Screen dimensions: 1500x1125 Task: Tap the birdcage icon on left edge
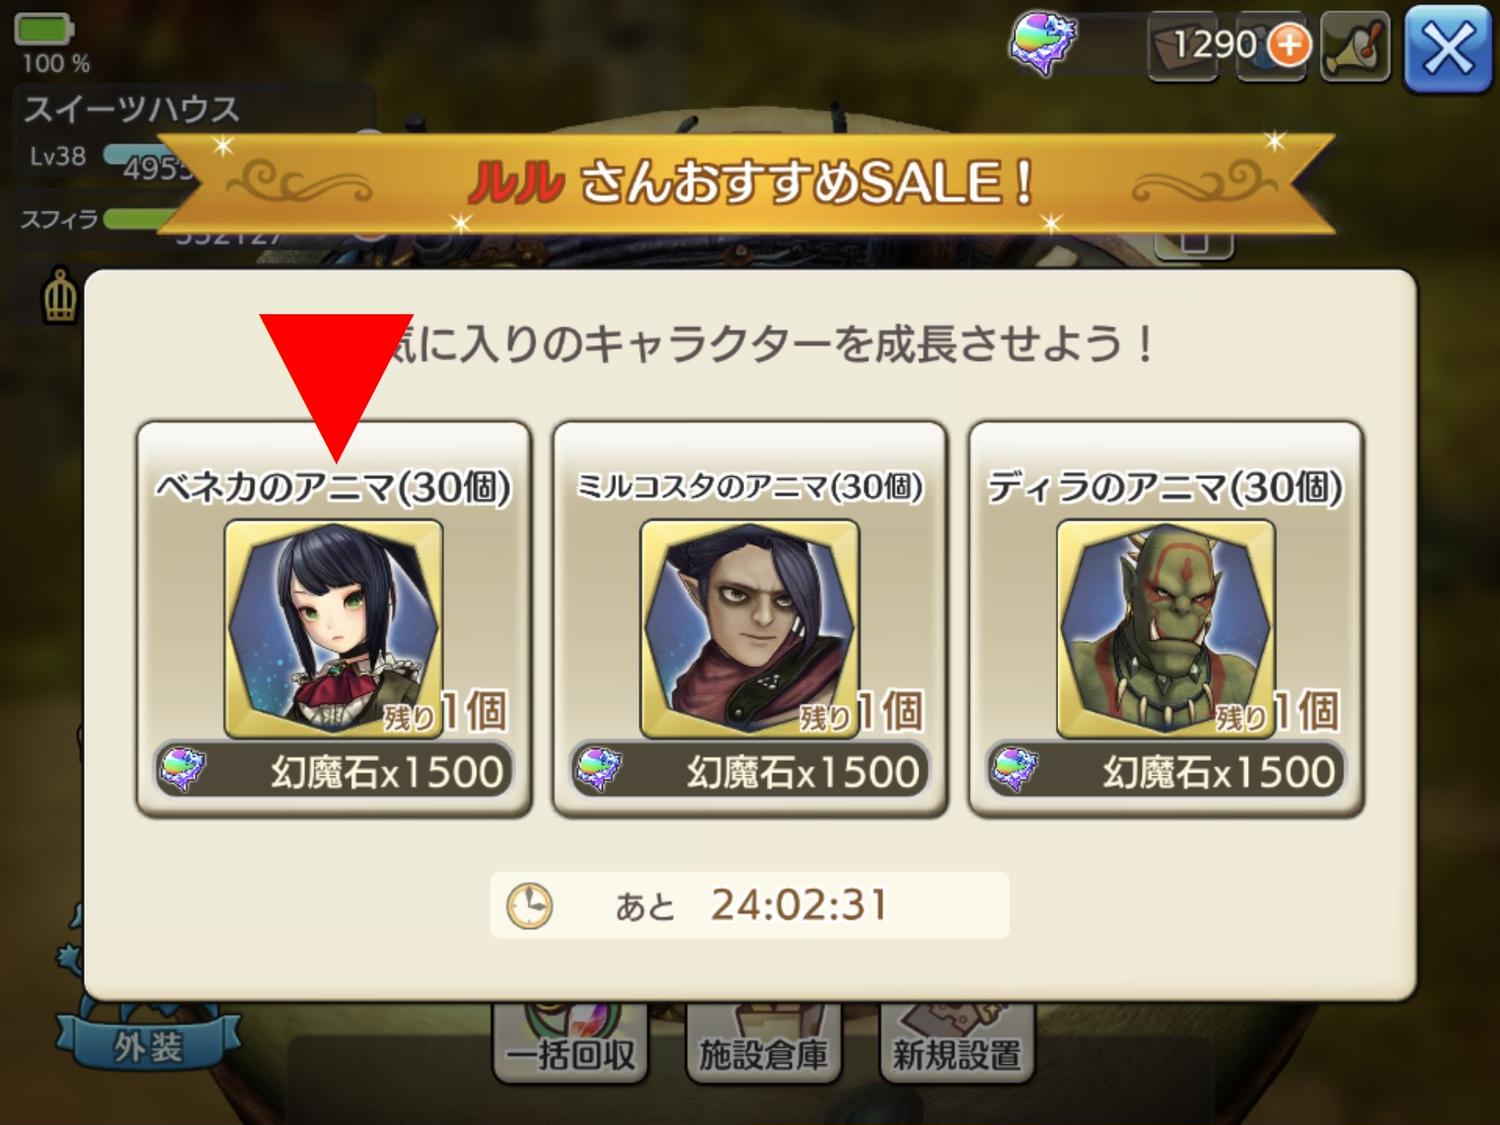click(60, 297)
